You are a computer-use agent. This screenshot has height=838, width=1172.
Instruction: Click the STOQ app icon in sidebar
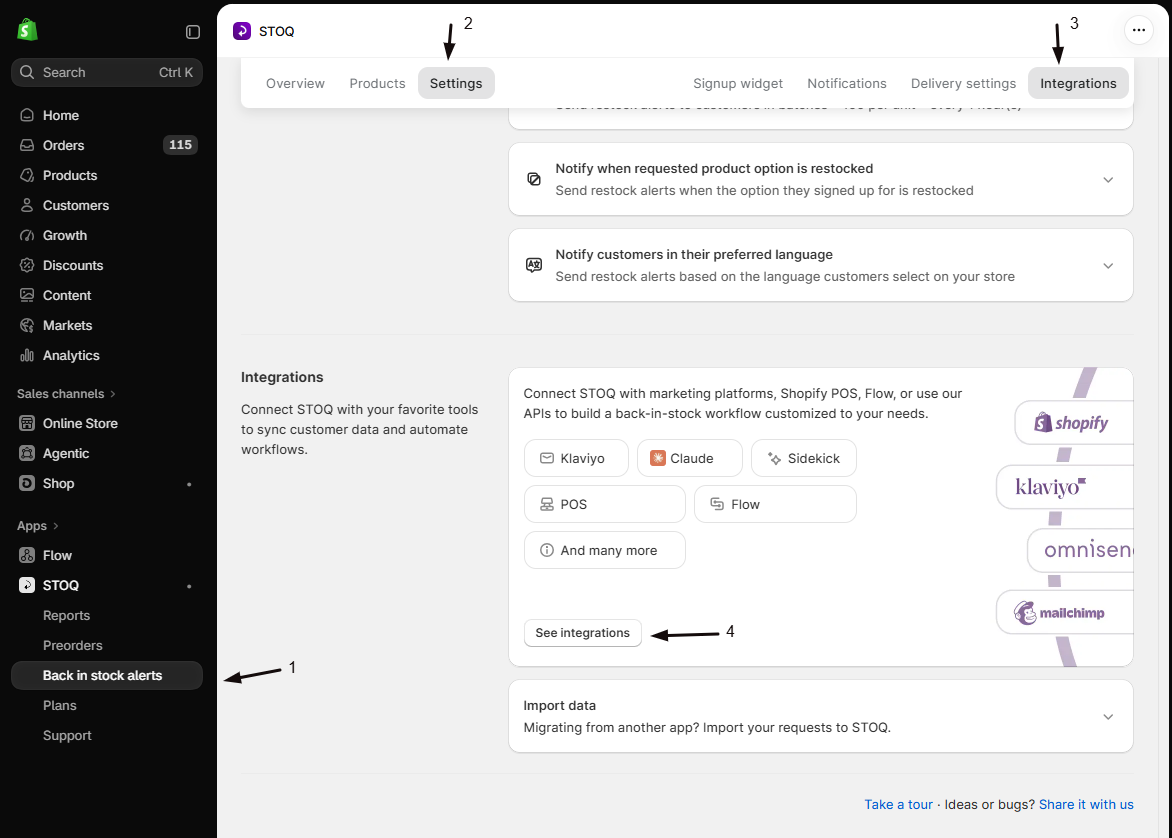27,585
